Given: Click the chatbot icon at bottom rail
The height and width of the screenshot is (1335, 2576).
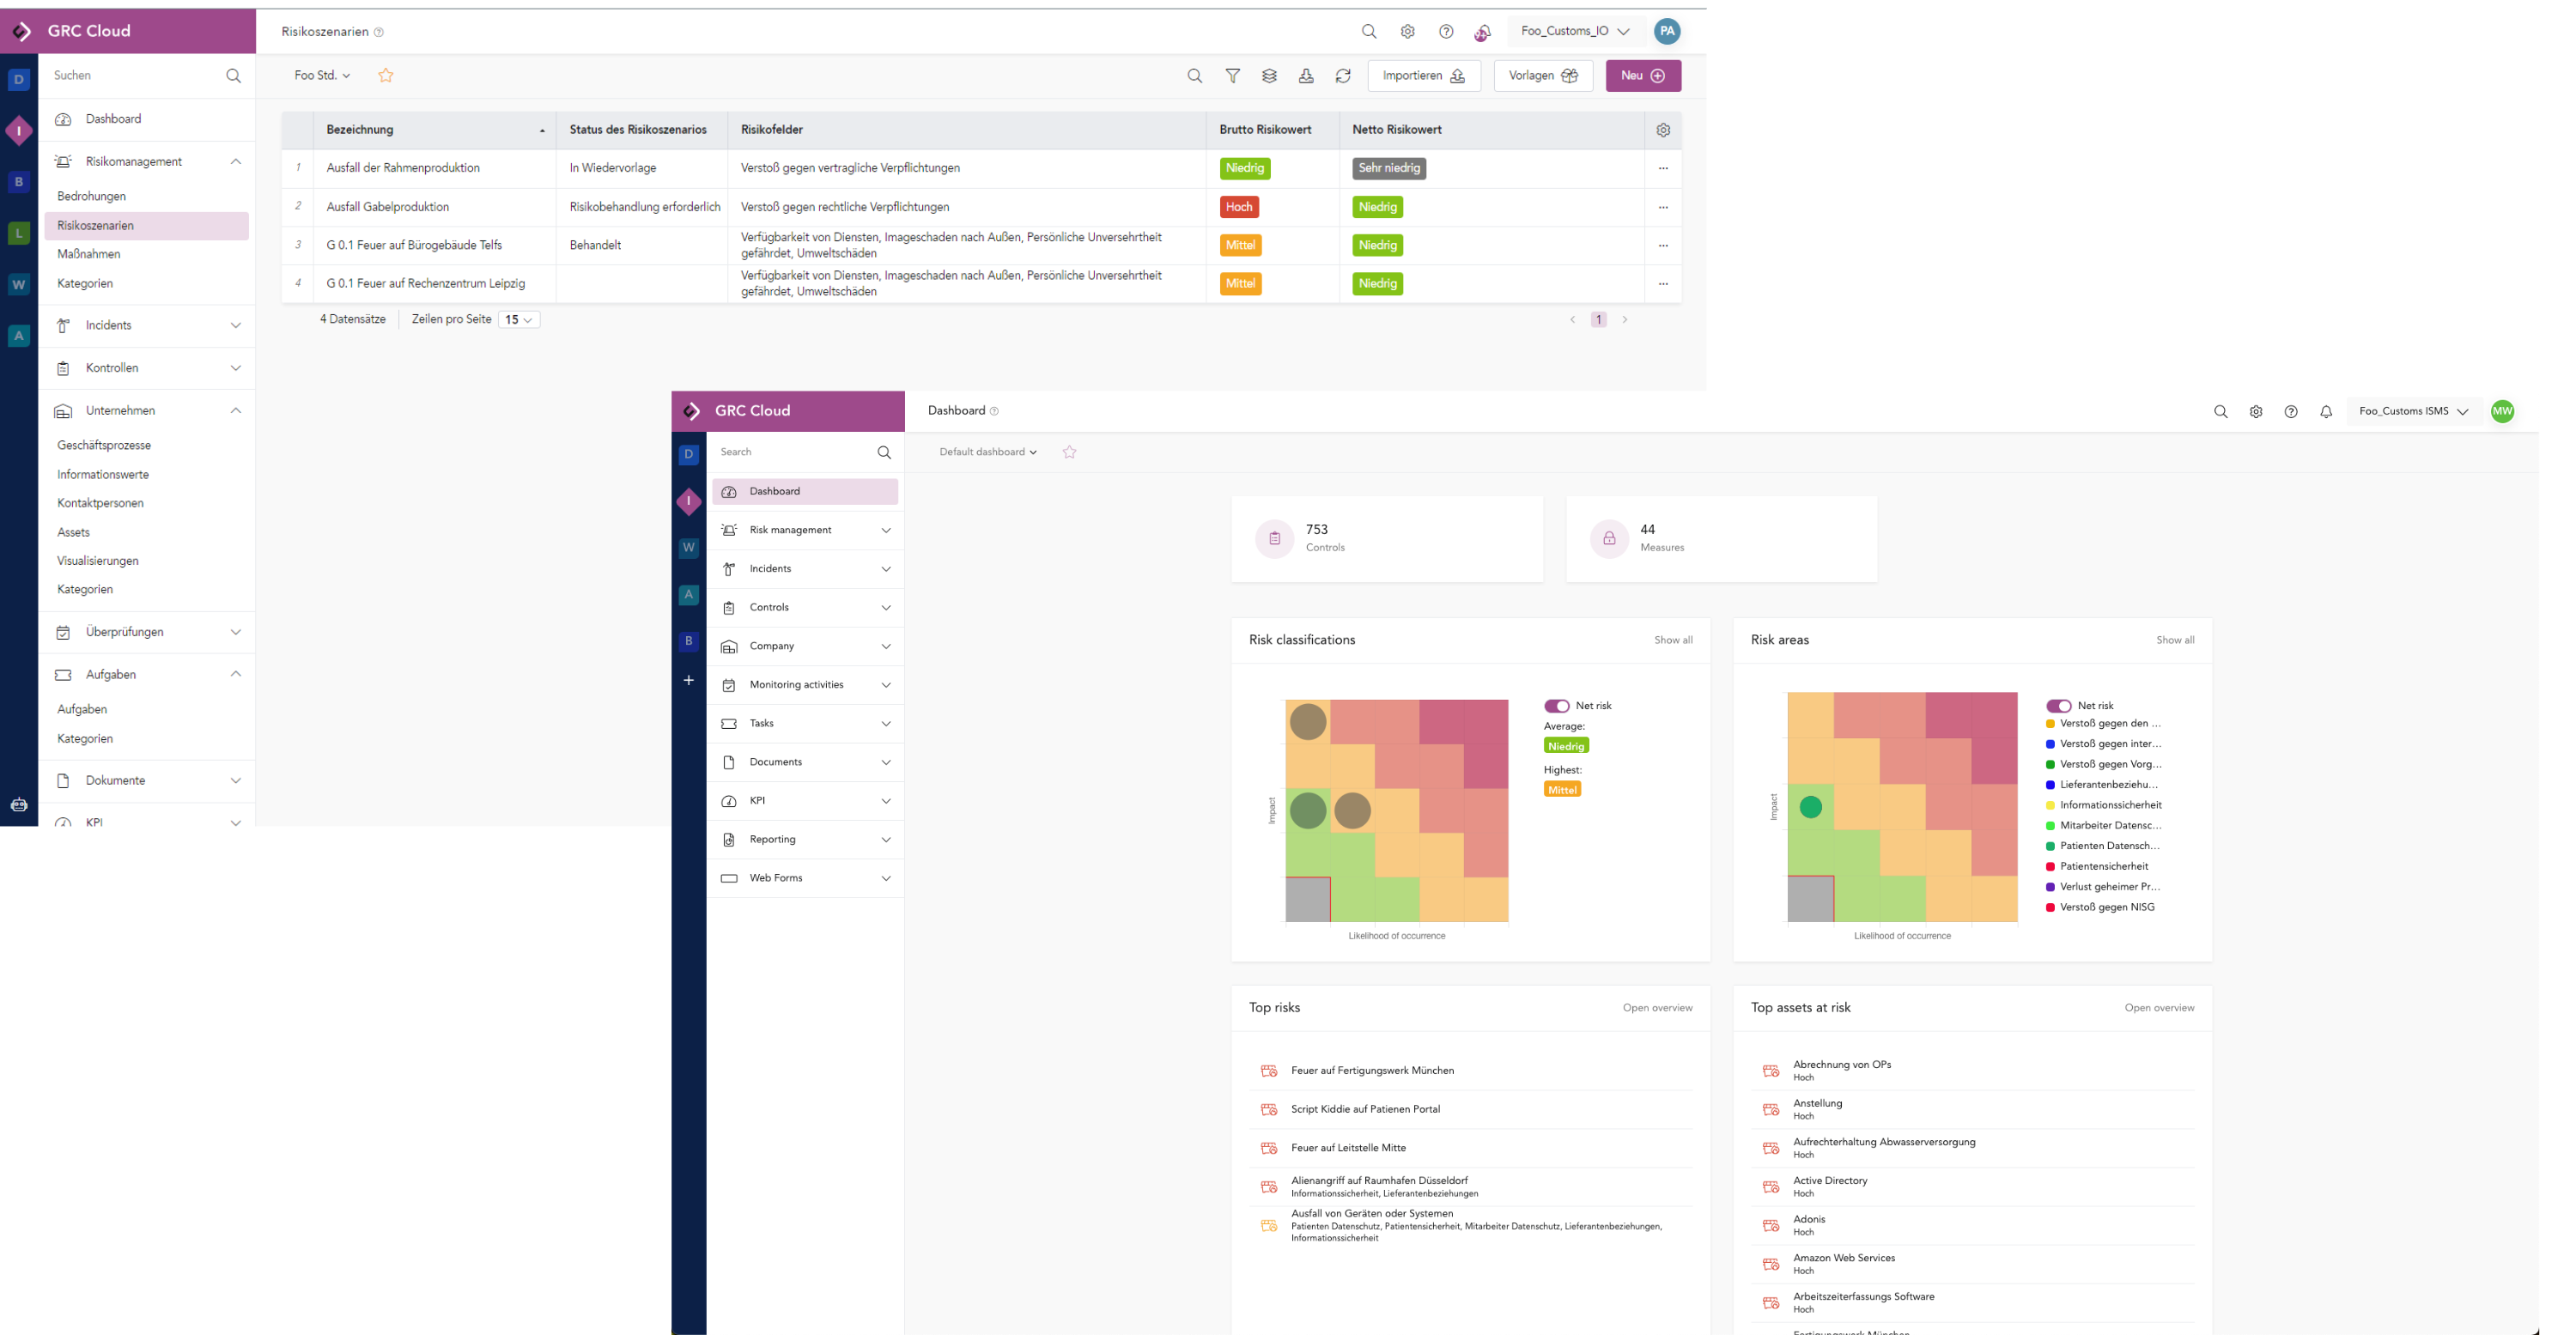Looking at the screenshot, I should pos(18,804).
